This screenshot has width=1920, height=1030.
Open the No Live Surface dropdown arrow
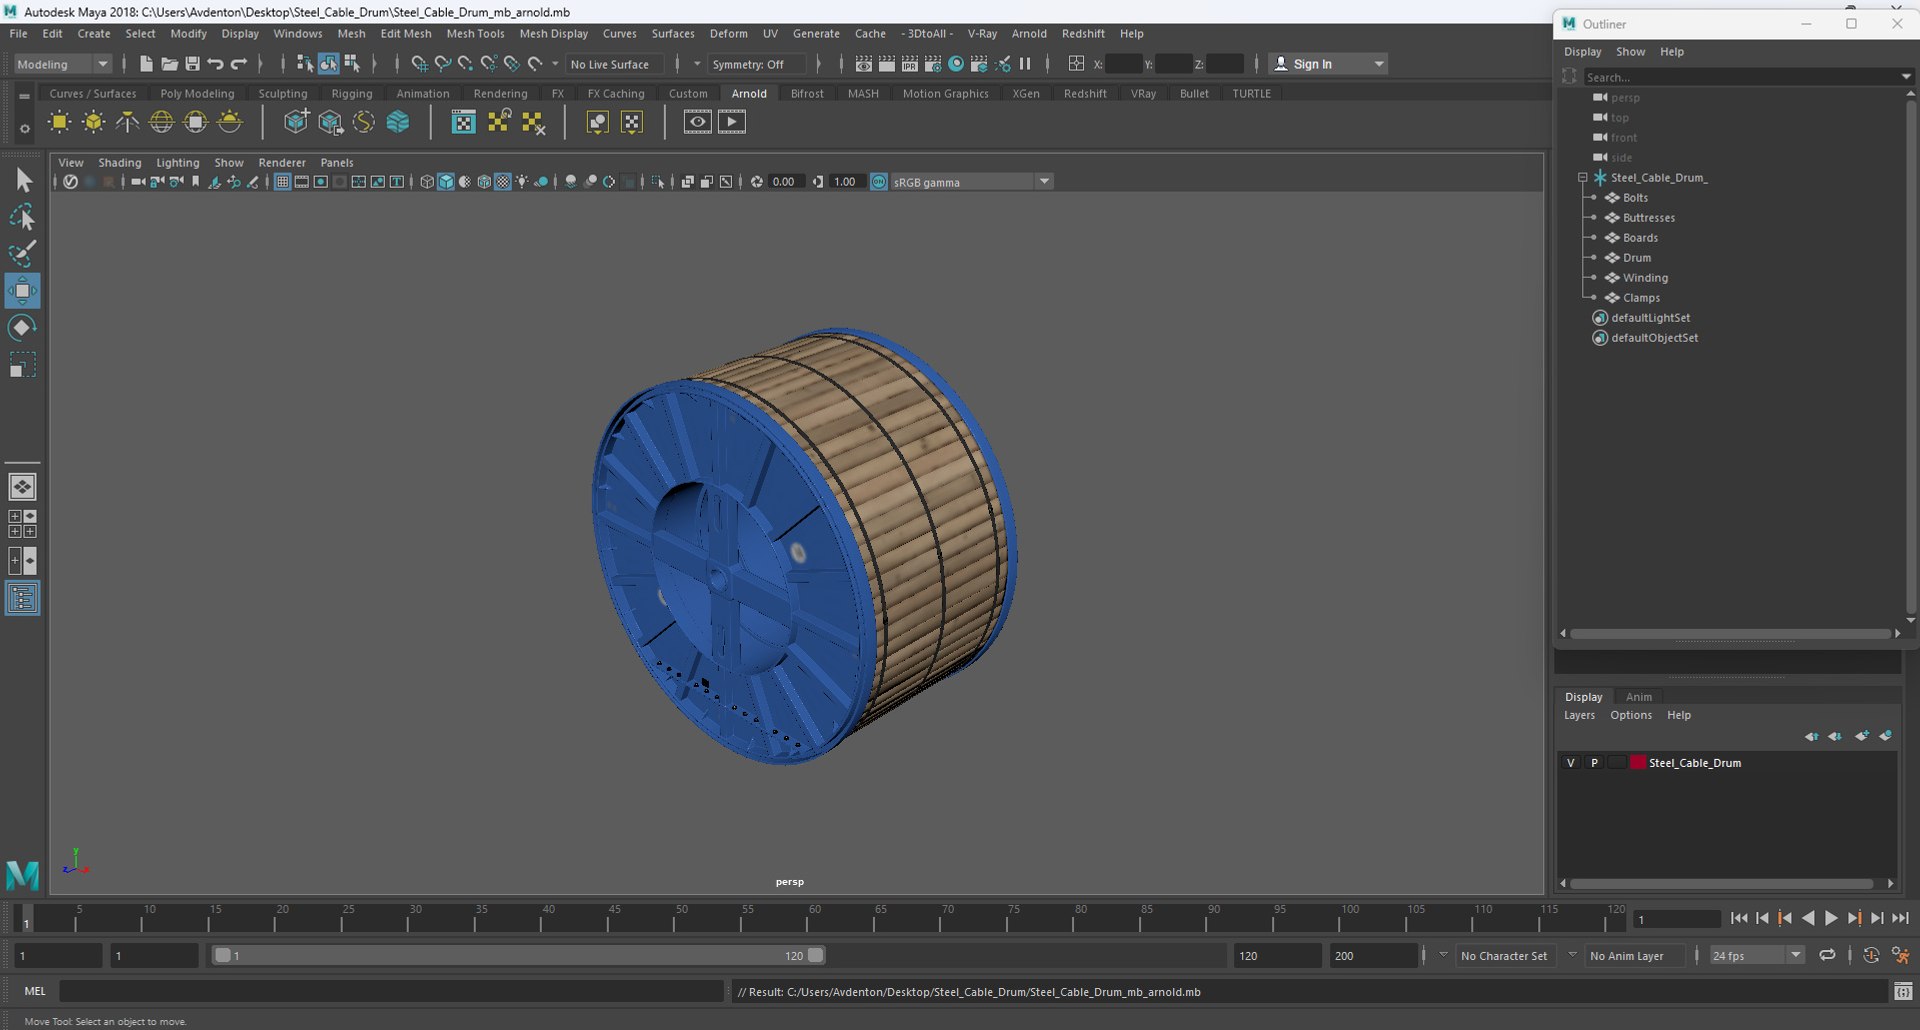(x=555, y=64)
